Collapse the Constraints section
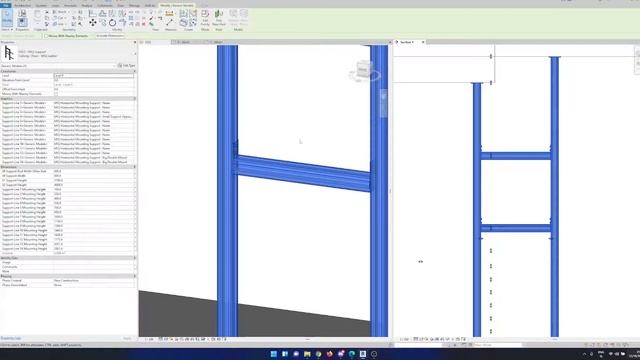 pos(134,71)
